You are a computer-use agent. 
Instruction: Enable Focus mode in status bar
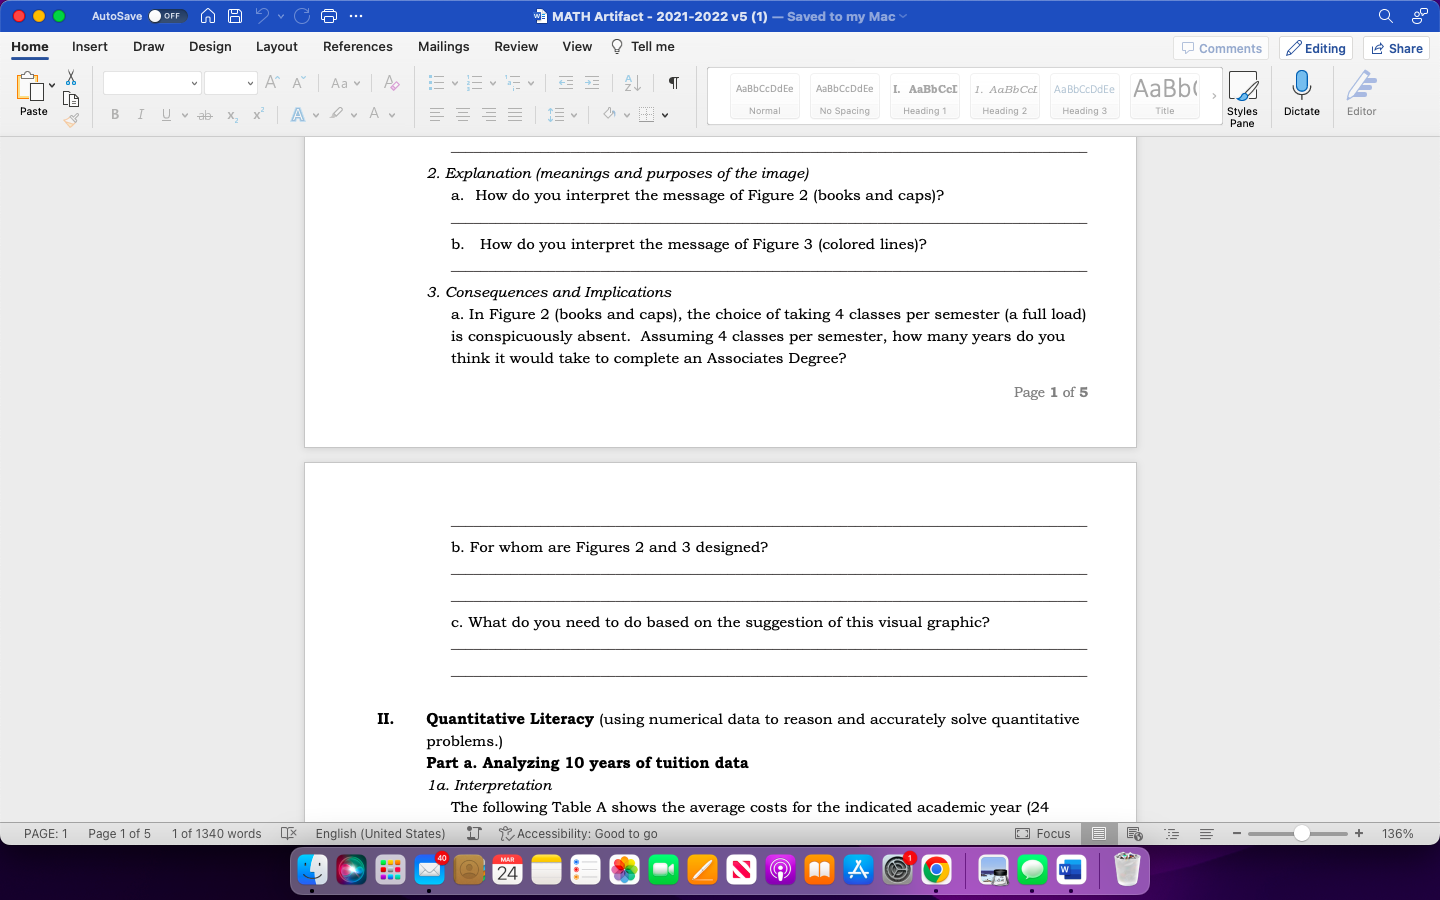click(1043, 833)
